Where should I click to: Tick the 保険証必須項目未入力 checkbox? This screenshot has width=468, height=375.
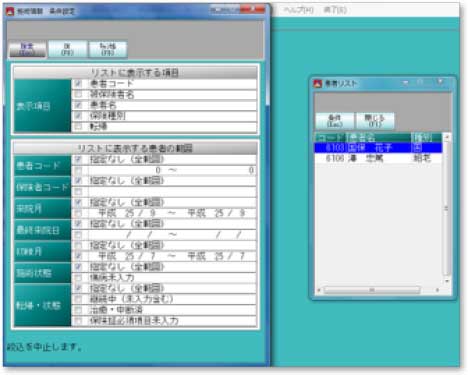tap(78, 321)
